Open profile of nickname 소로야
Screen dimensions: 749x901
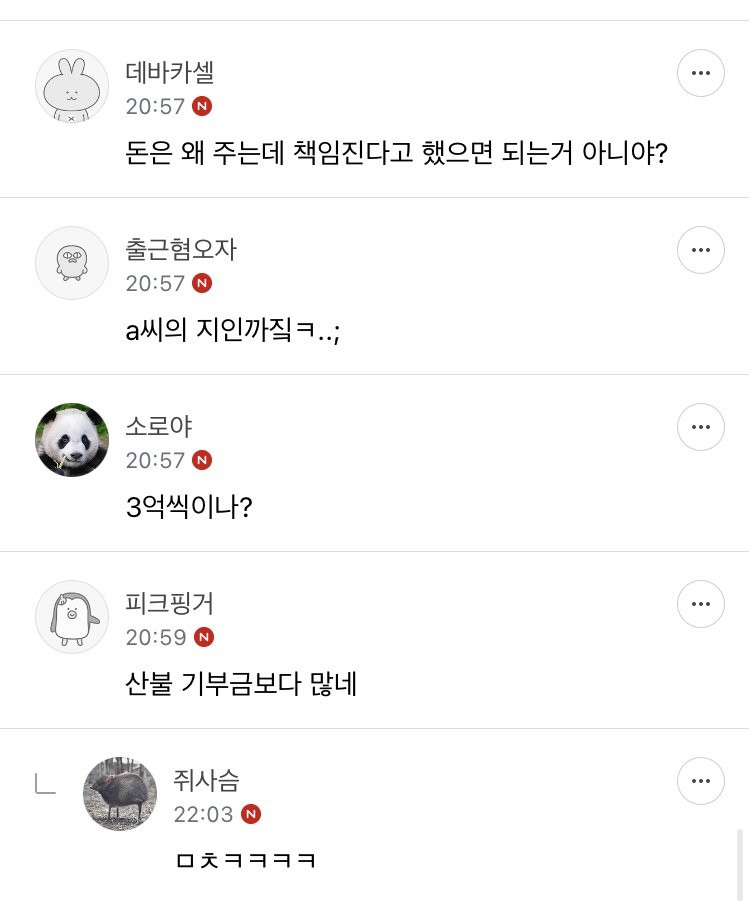[x=159, y=427]
